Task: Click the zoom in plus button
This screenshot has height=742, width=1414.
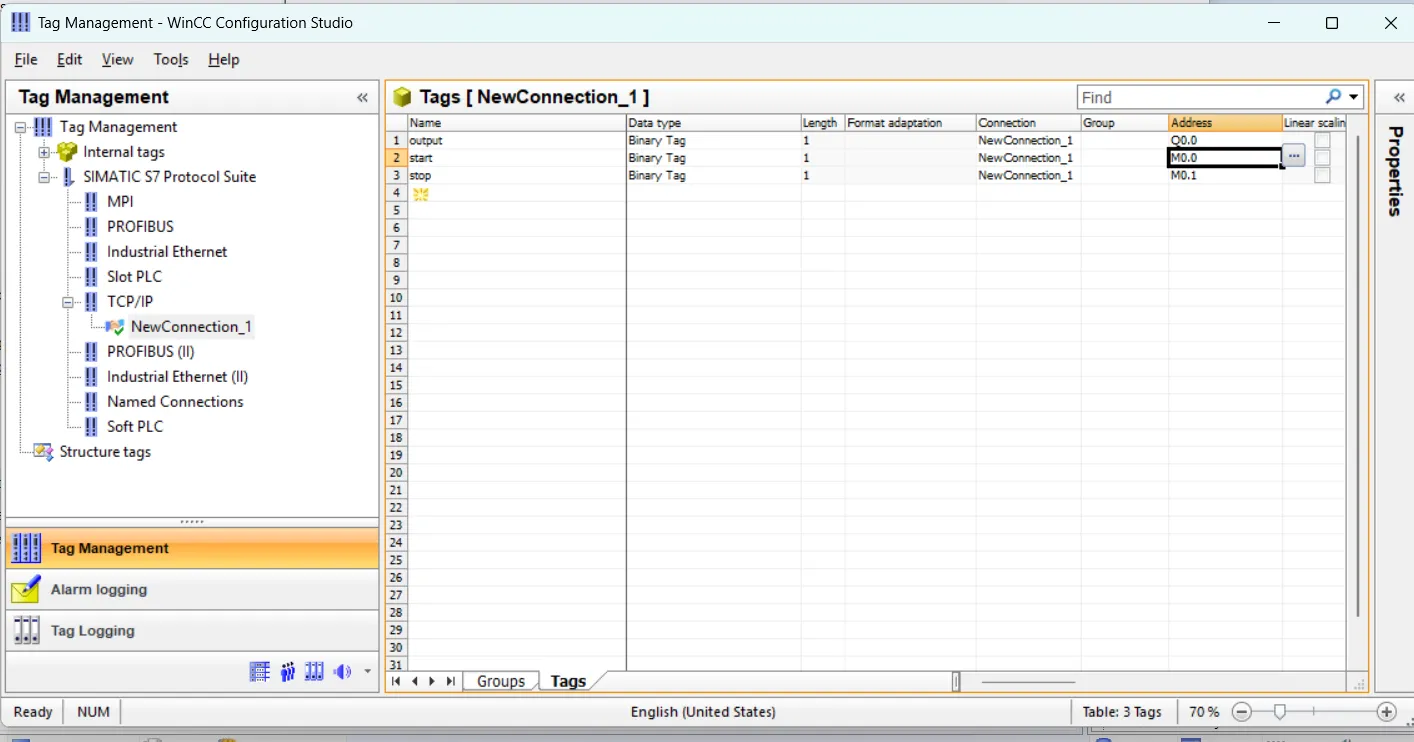Action: (1386, 712)
